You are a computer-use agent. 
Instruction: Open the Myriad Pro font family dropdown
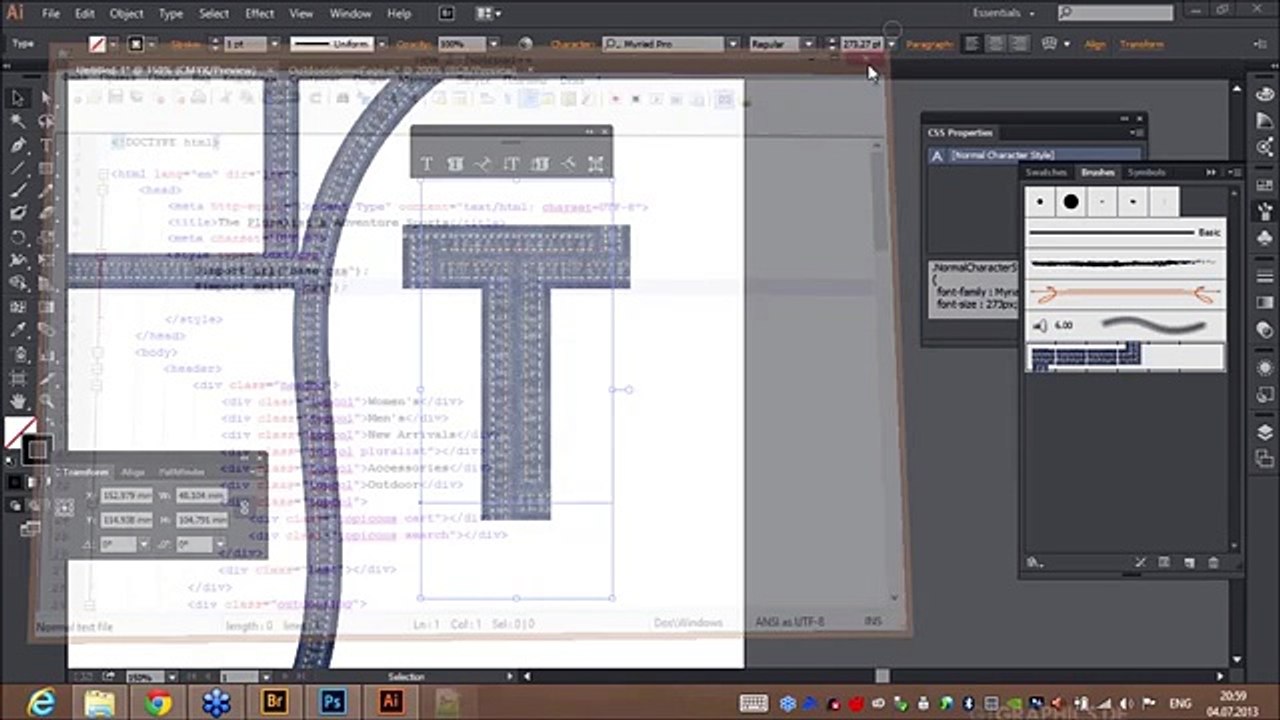(732, 44)
